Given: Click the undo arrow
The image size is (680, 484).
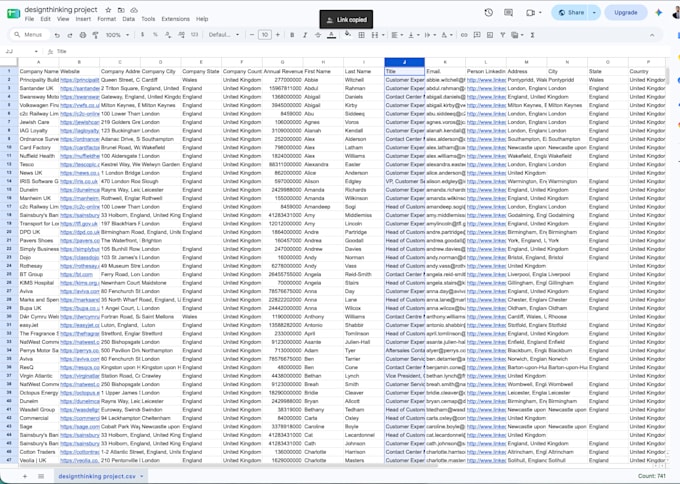Looking at the screenshot, I should (57, 35).
